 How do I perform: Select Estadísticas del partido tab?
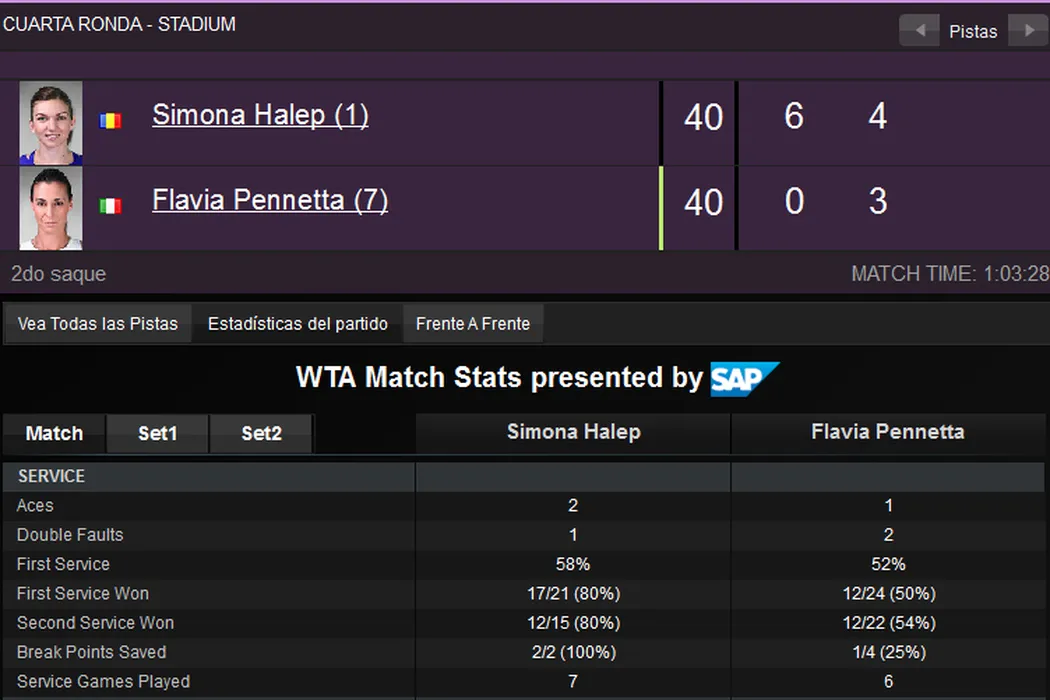point(298,324)
